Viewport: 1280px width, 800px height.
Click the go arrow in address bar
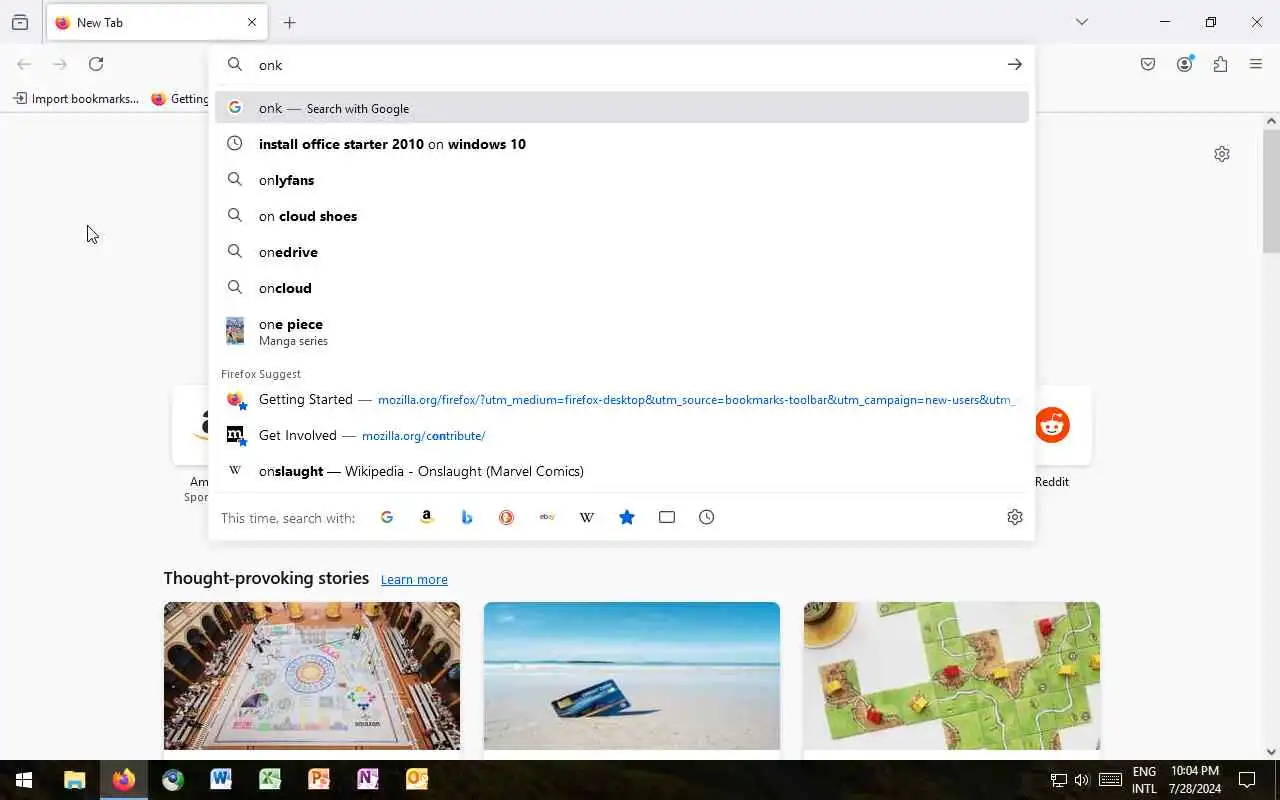[1015, 64]
